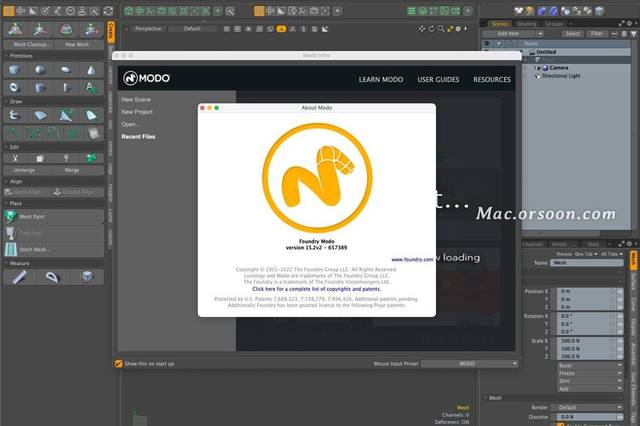Click the first orange layout icon top-left
Image resolution: width=640 pixels, height=426 pixels.
click(9, 11)
